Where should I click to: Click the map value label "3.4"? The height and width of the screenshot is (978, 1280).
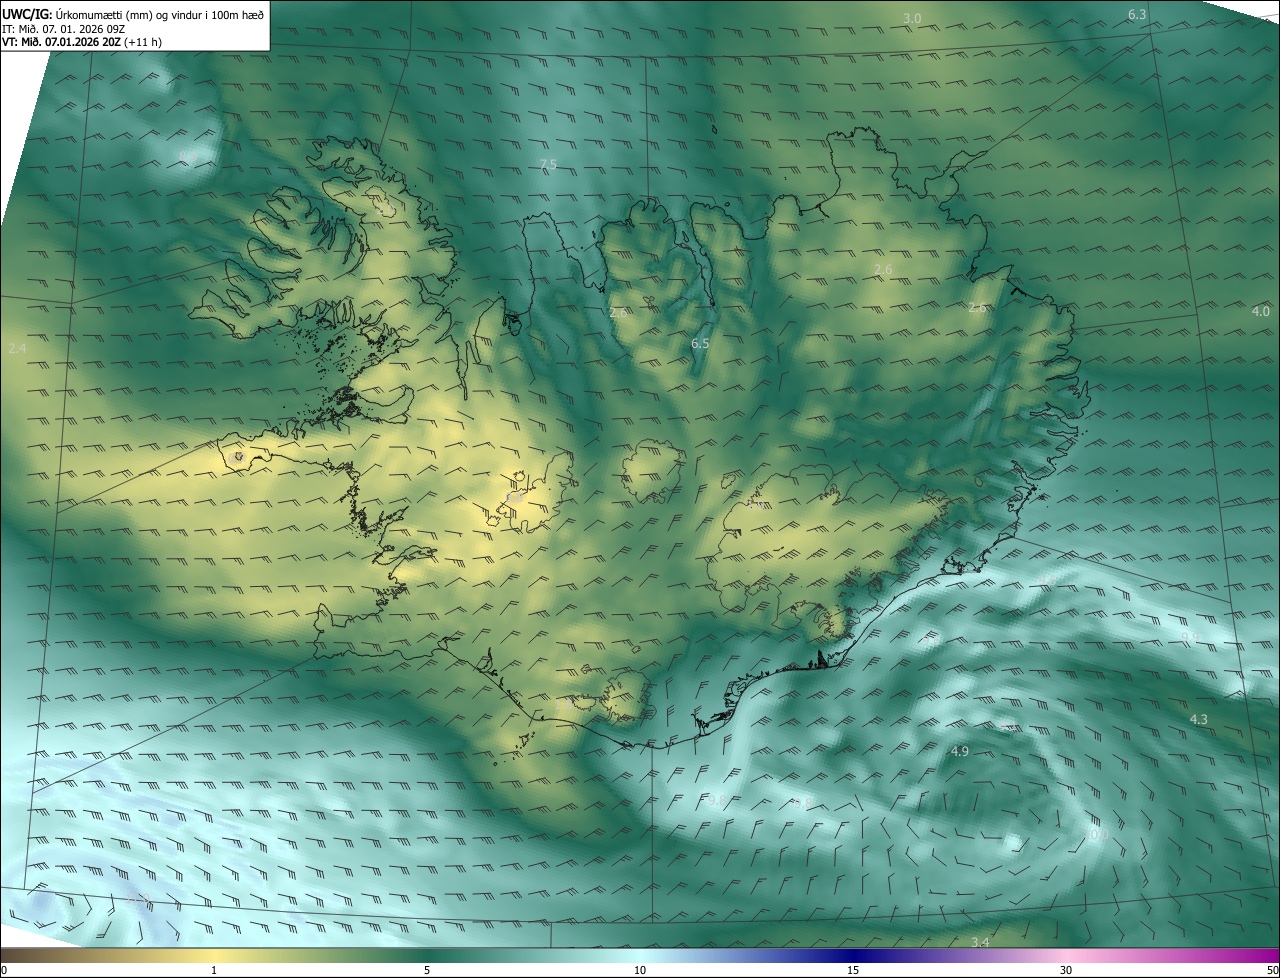click(980, 942)
